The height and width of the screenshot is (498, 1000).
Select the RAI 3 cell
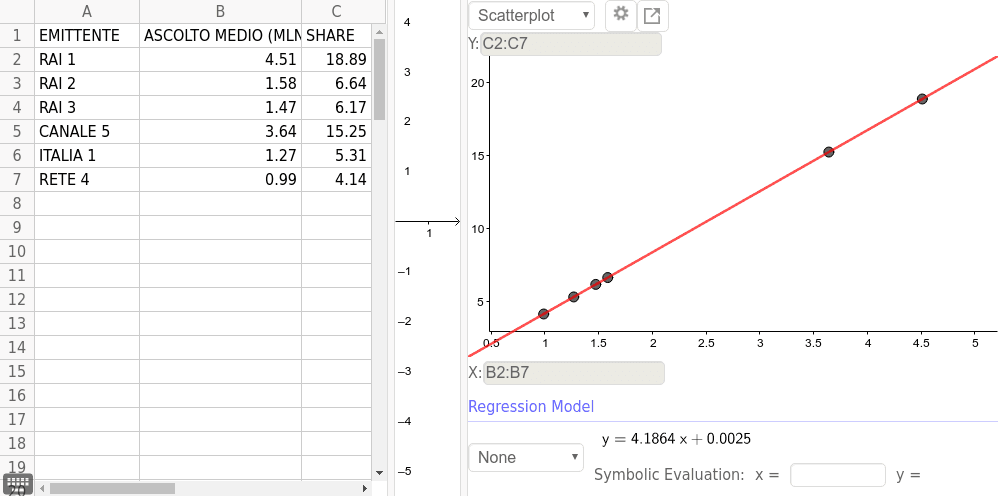[x=87, y=107]
